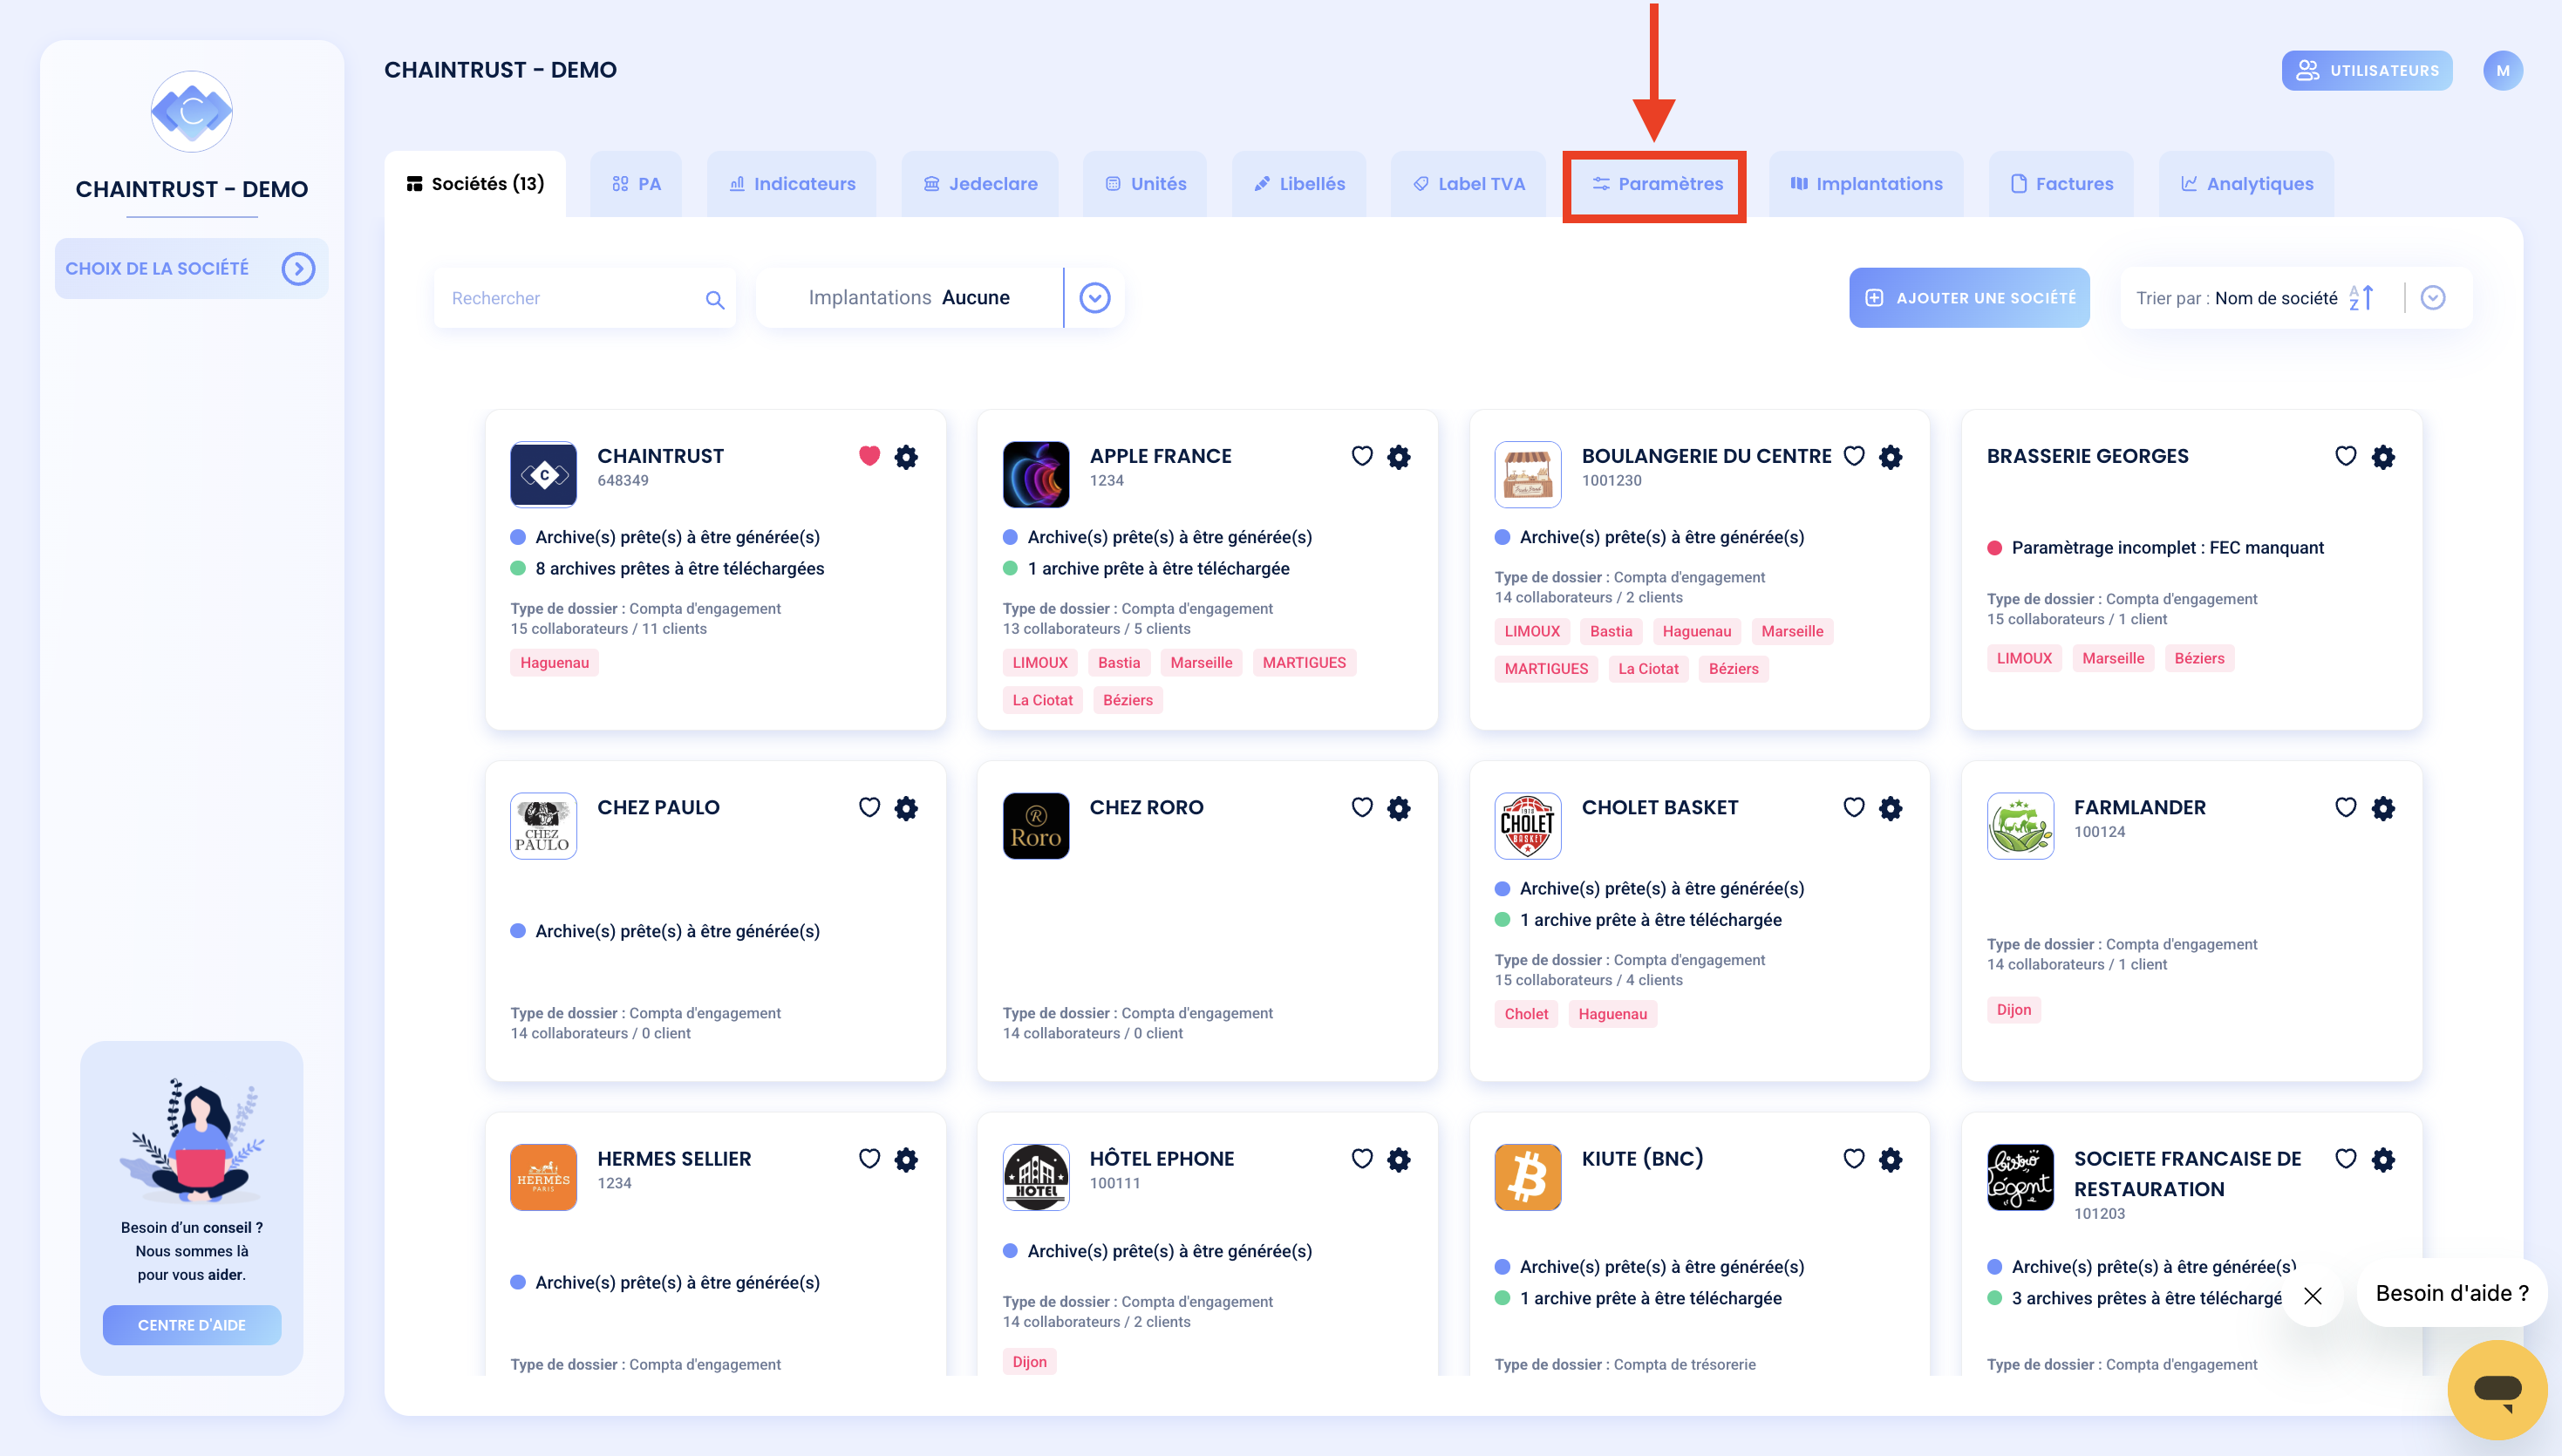Image resolution: width=2562 pixels, height=1456 pixels.
Task: Open the Paramètres tab
Action: (x=1657, y=184)
